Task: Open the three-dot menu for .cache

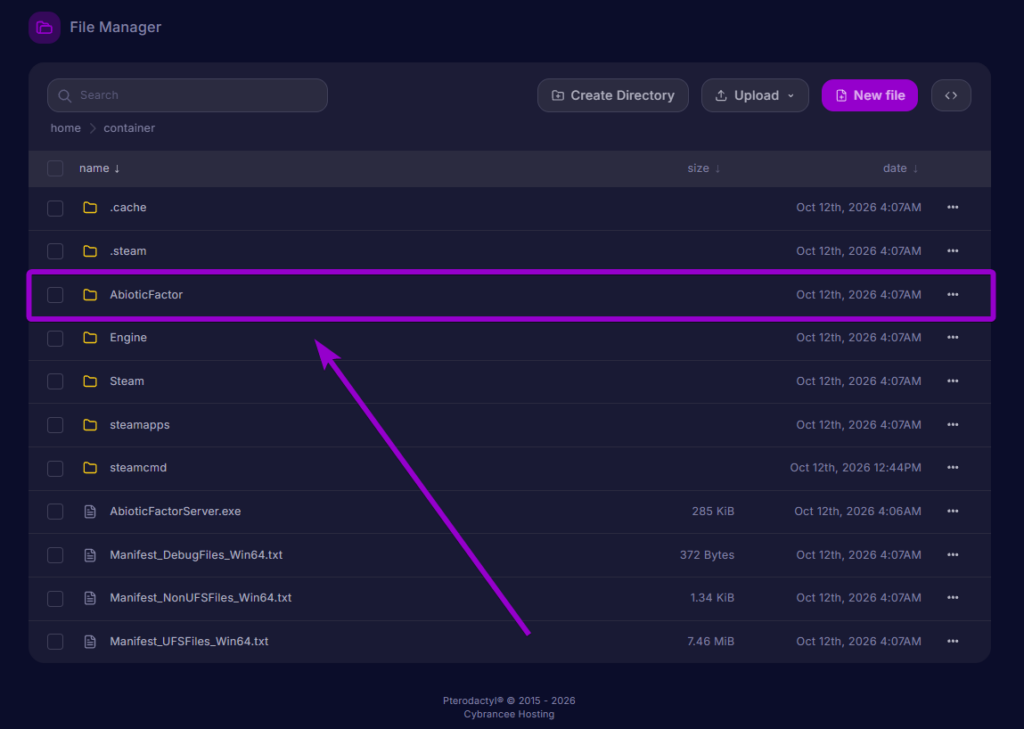Action: click(x=953, y=207)
